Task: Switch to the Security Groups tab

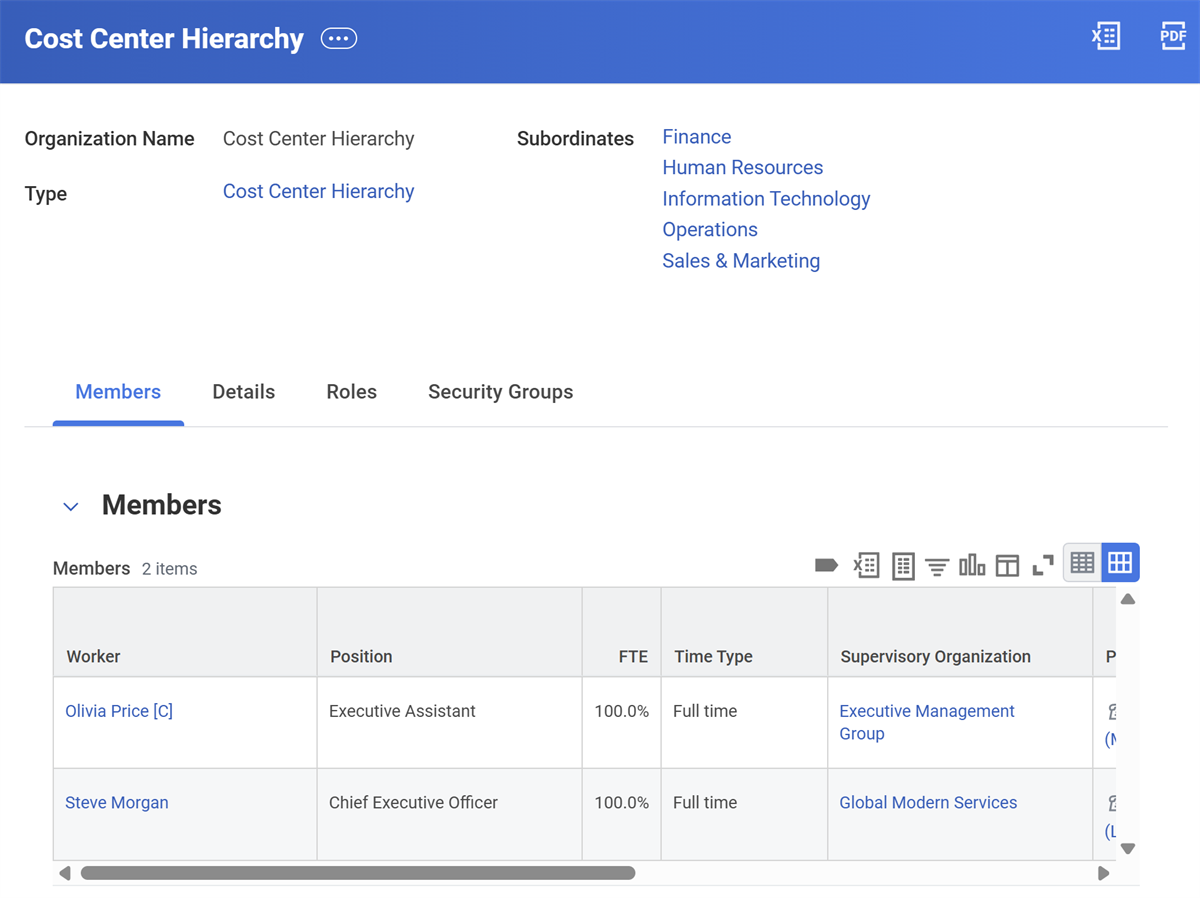Action: (x=501, y=392)
